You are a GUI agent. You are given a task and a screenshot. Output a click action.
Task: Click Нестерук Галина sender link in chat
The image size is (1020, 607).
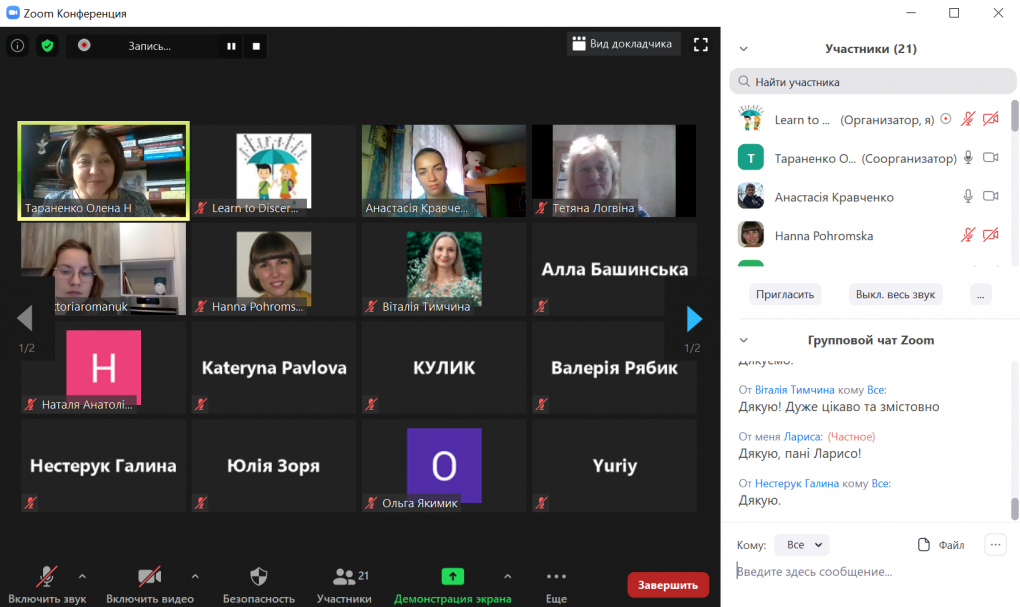pyautogui.click(x=797, y=483)
